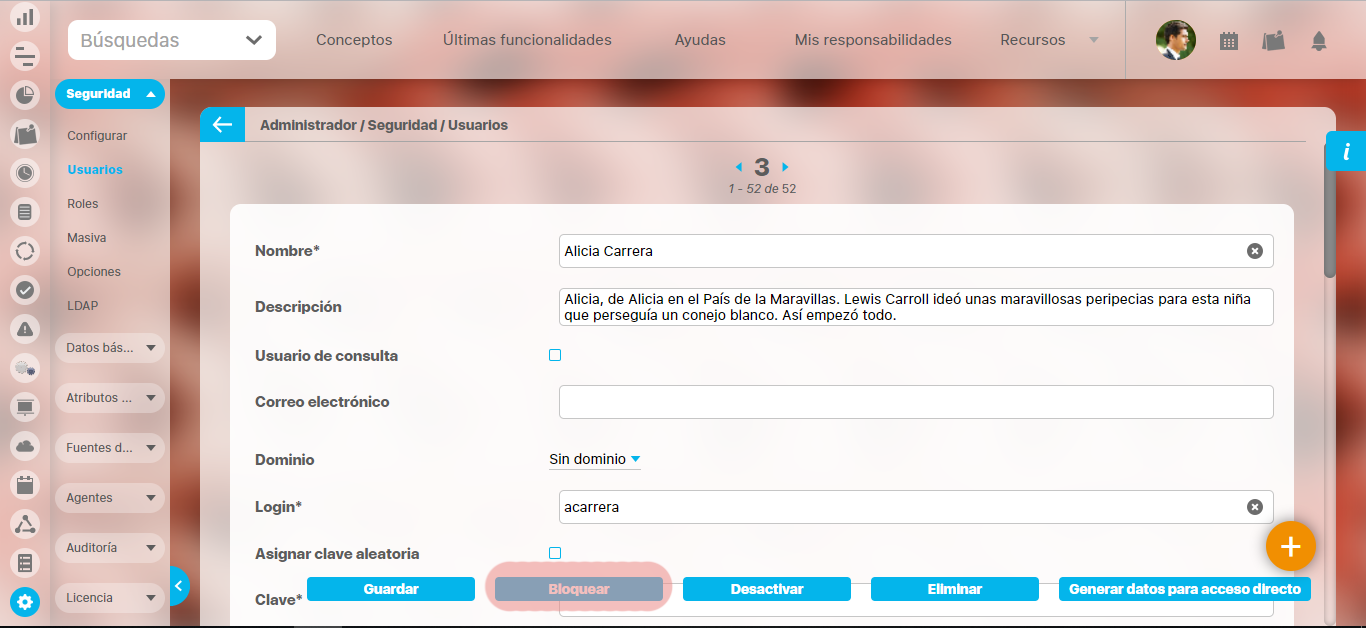Open the Roles menu item
The height and width of the screenshot is (628, 1366).
pos(83,204)
